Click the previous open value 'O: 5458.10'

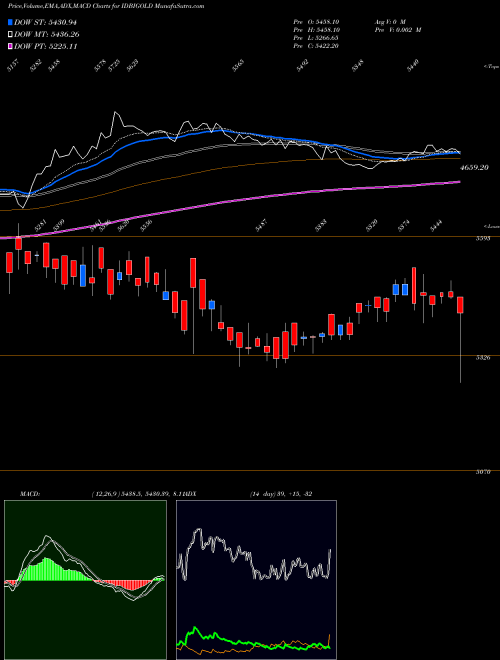(x=324, y=22)
